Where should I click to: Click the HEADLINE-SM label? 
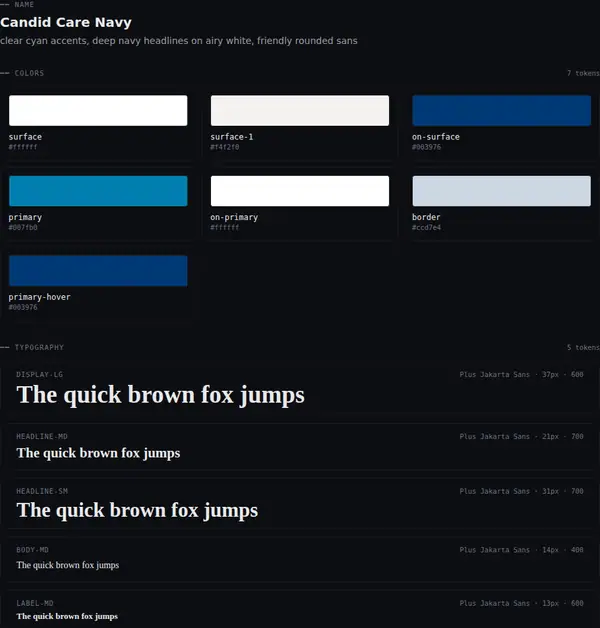click(42, 491)
